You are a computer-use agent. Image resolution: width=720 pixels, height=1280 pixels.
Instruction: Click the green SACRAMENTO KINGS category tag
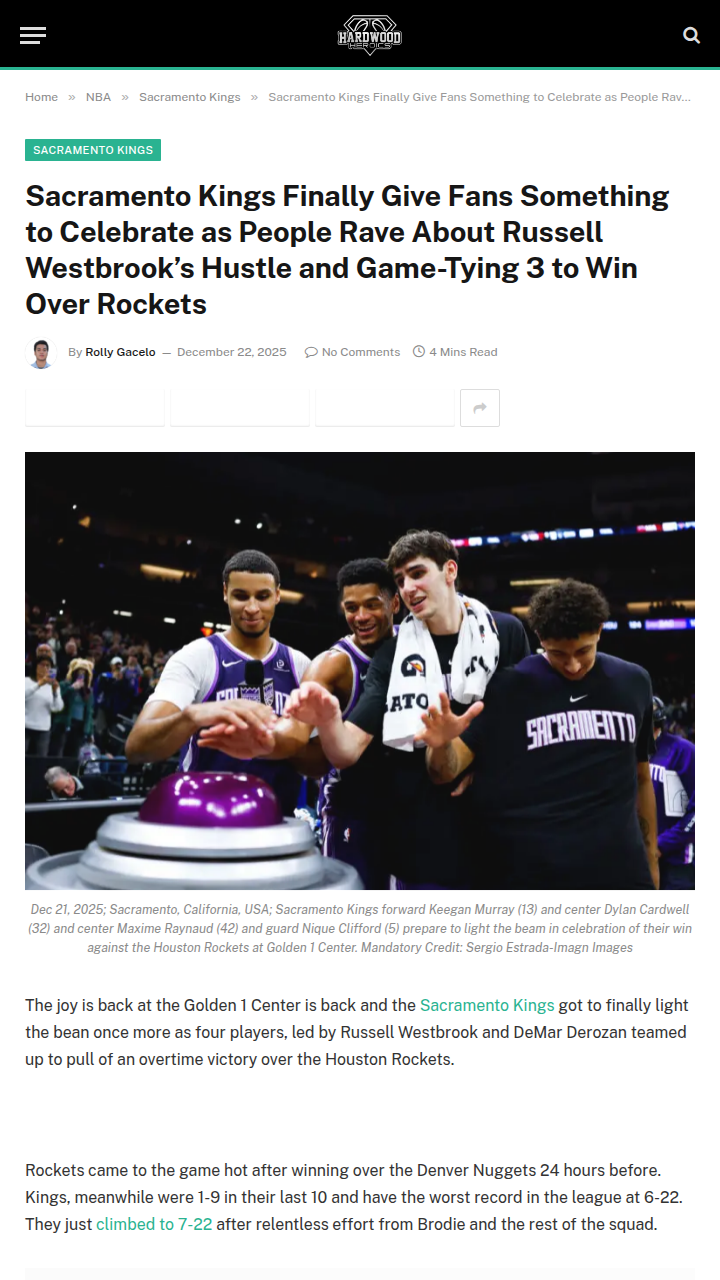tap(93, 150)
